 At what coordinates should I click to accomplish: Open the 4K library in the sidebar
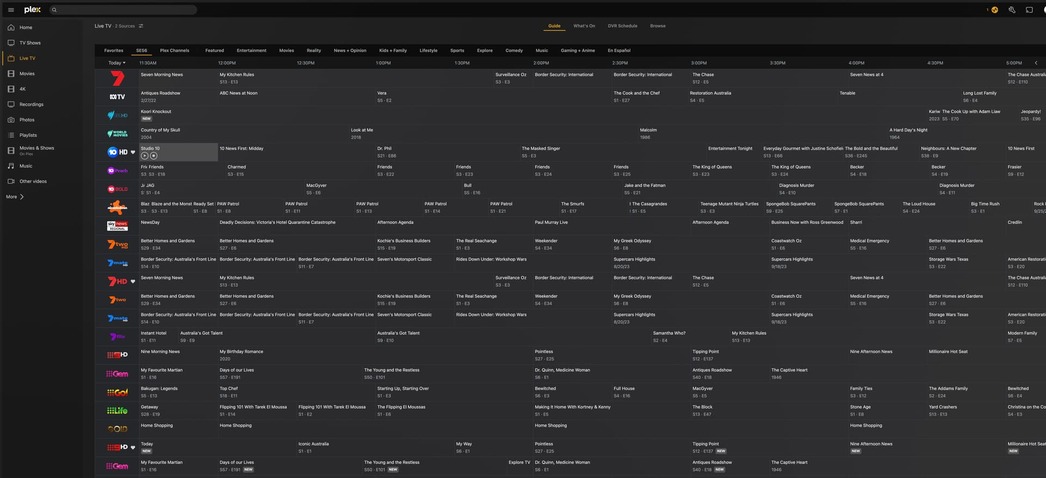[x=17, y=89]
